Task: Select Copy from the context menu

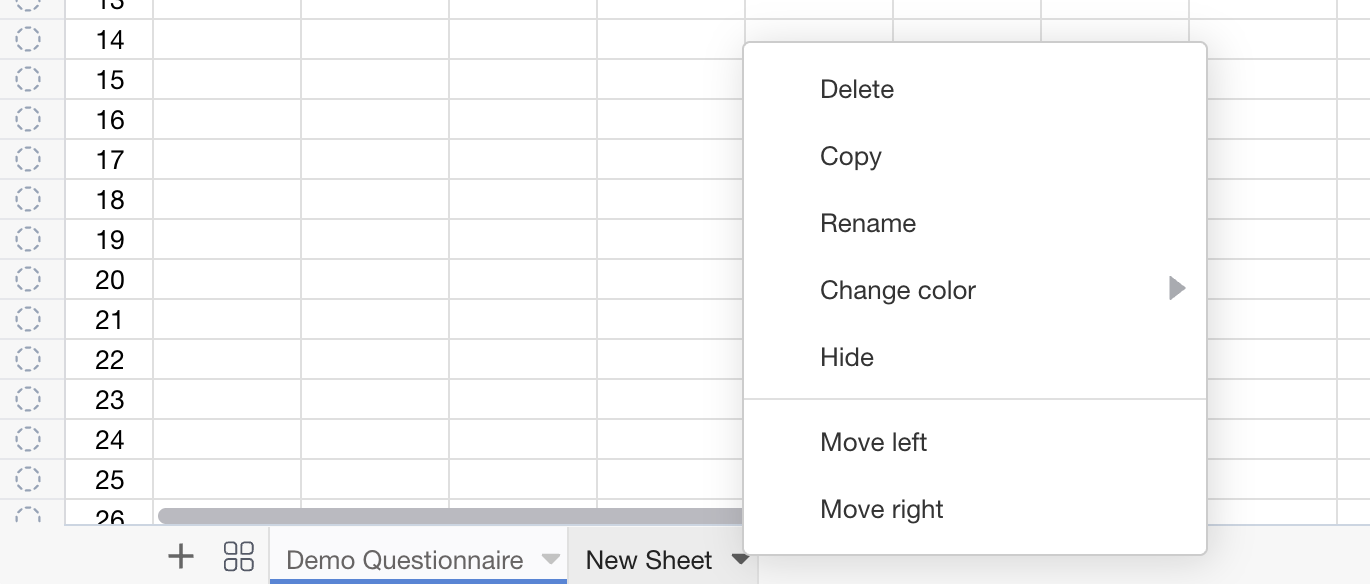Action: pos(850,156)
